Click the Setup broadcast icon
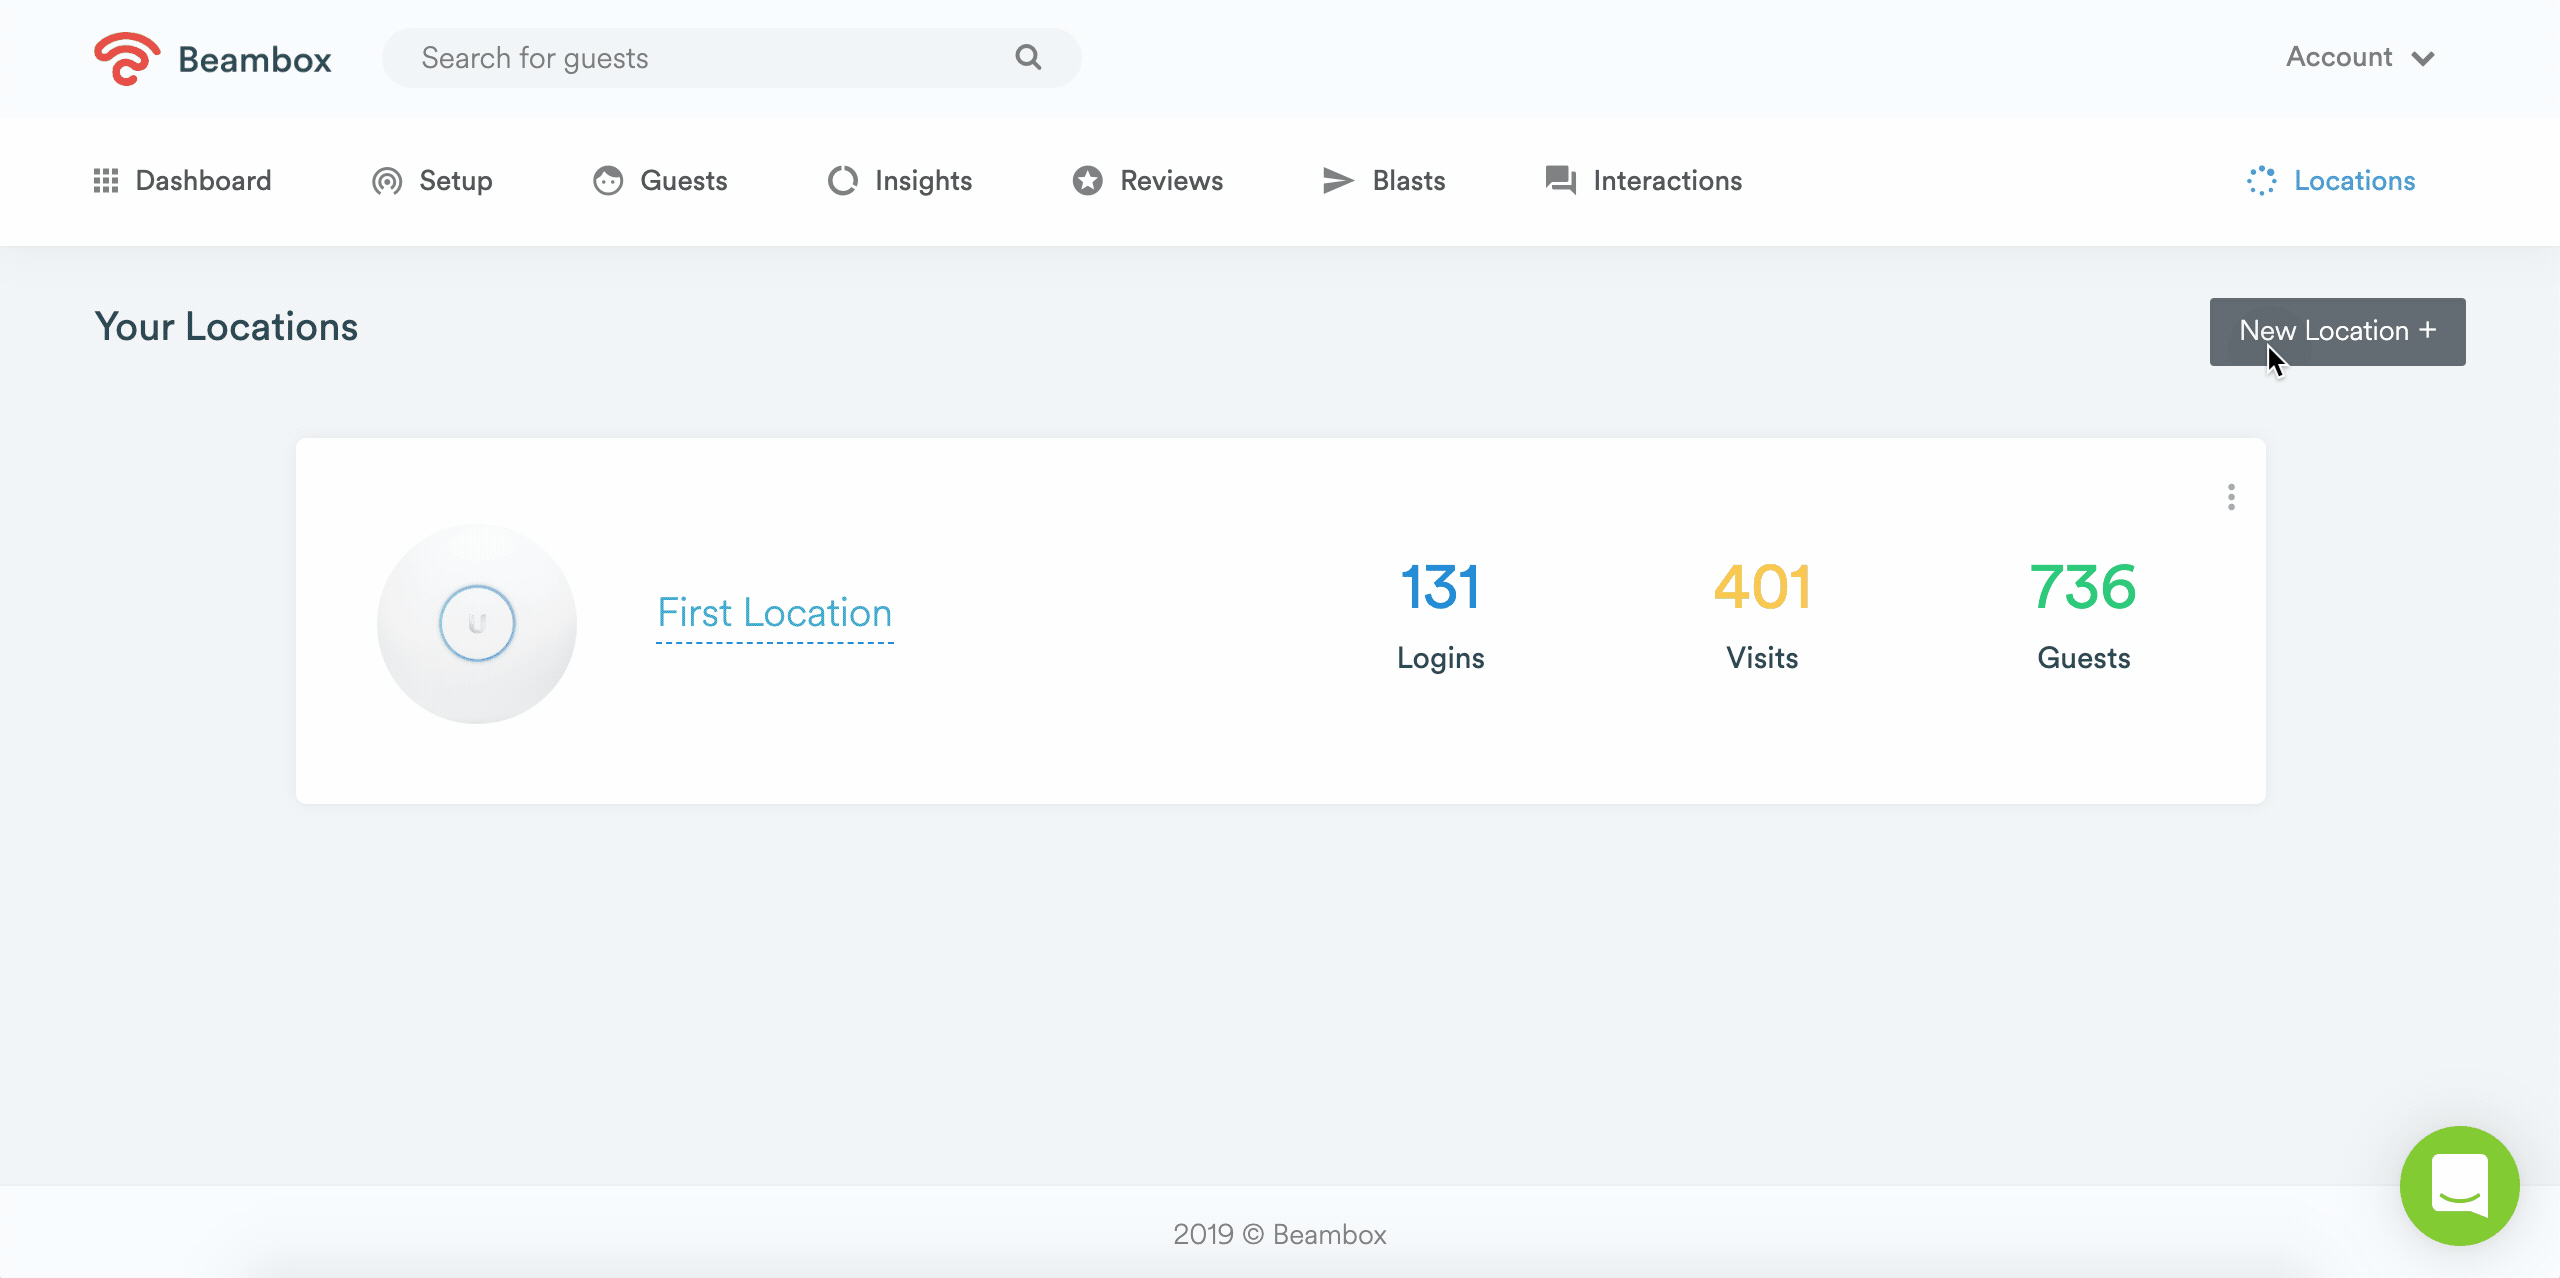Image resolution: width=2560 pixels, height=1278 pixels. coord(387,181)
